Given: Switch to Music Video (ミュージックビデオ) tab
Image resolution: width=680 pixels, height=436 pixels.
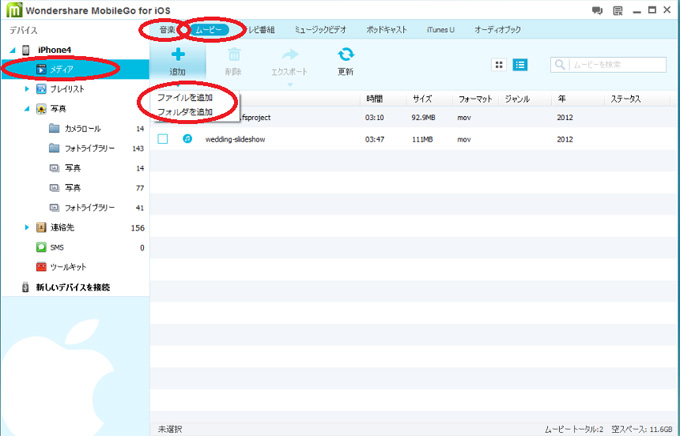Looking at the screenshot, I should (x=320, y=30).
